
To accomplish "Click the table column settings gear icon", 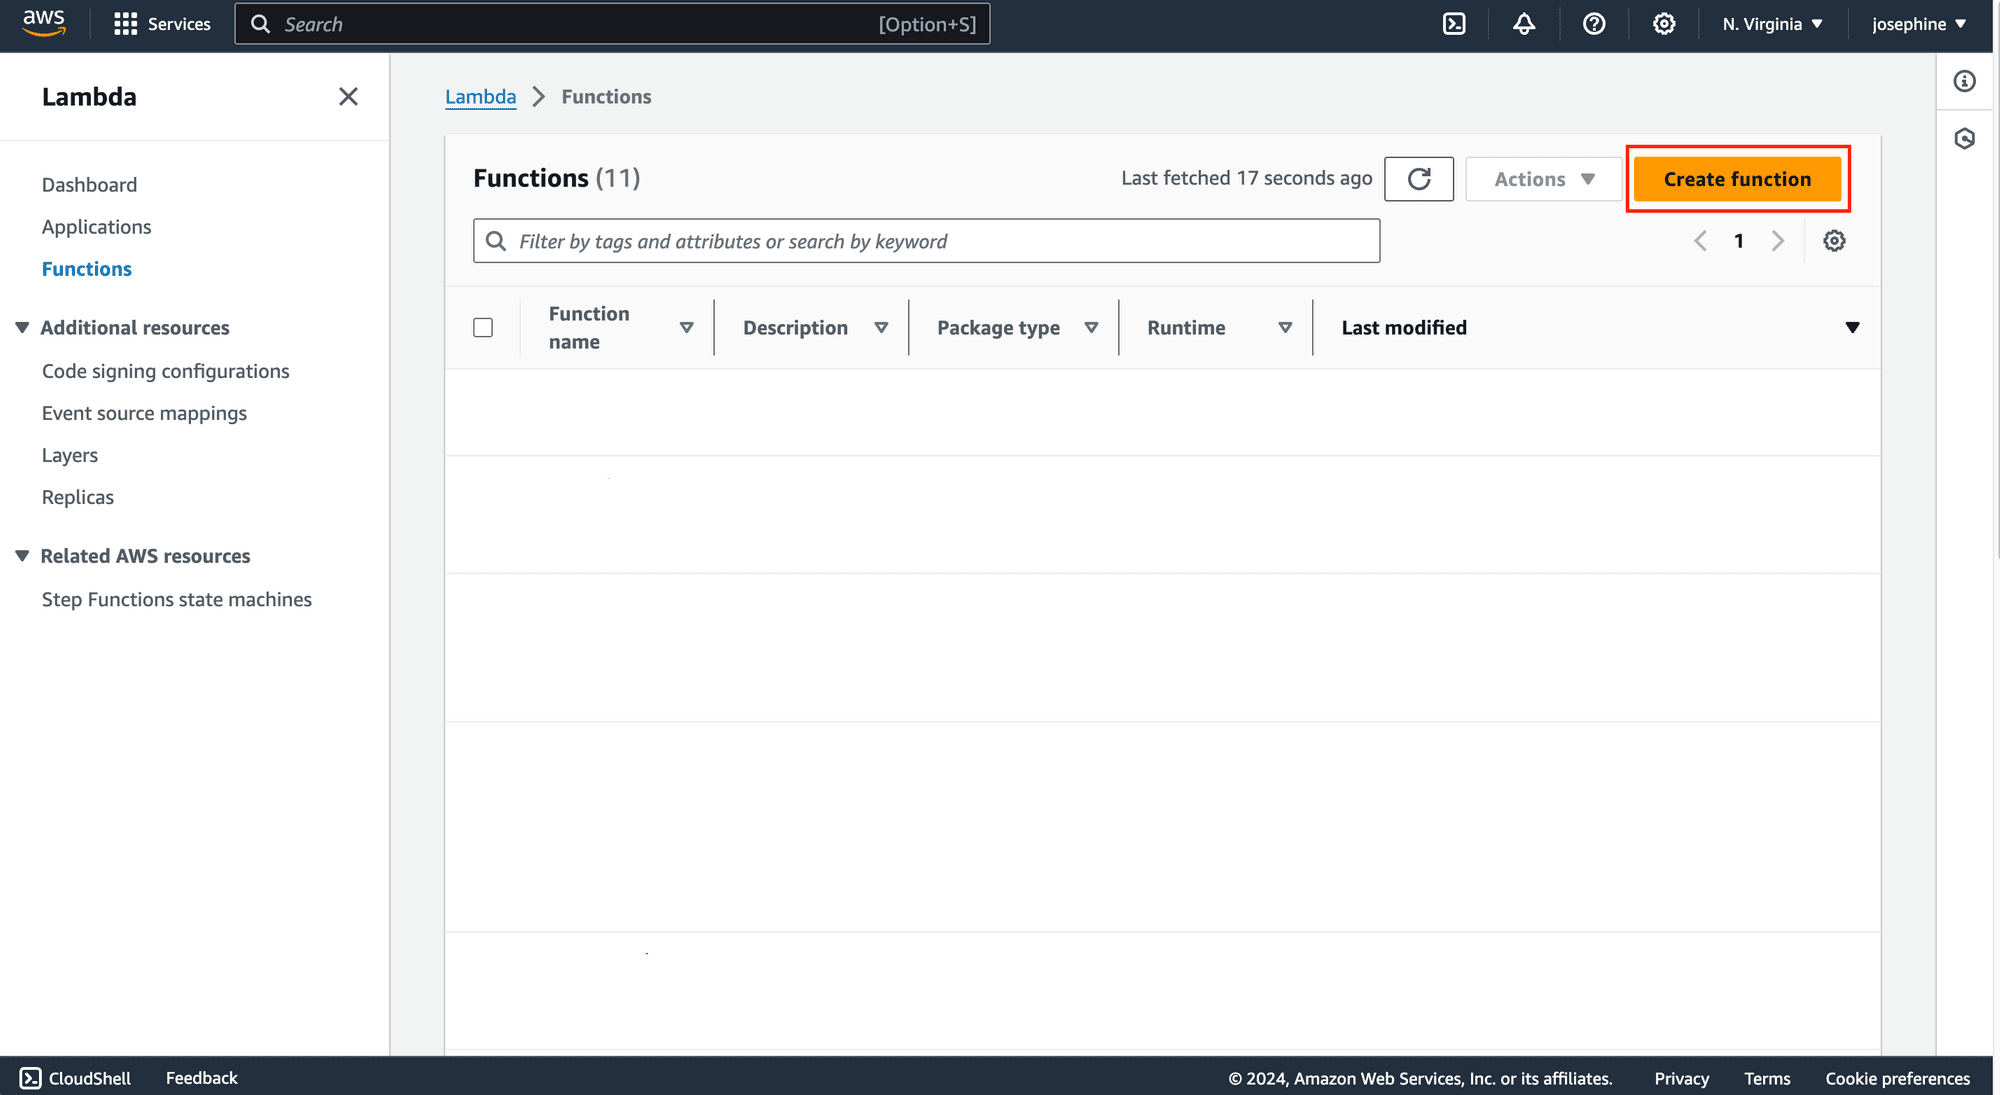I will (1832, 240).
